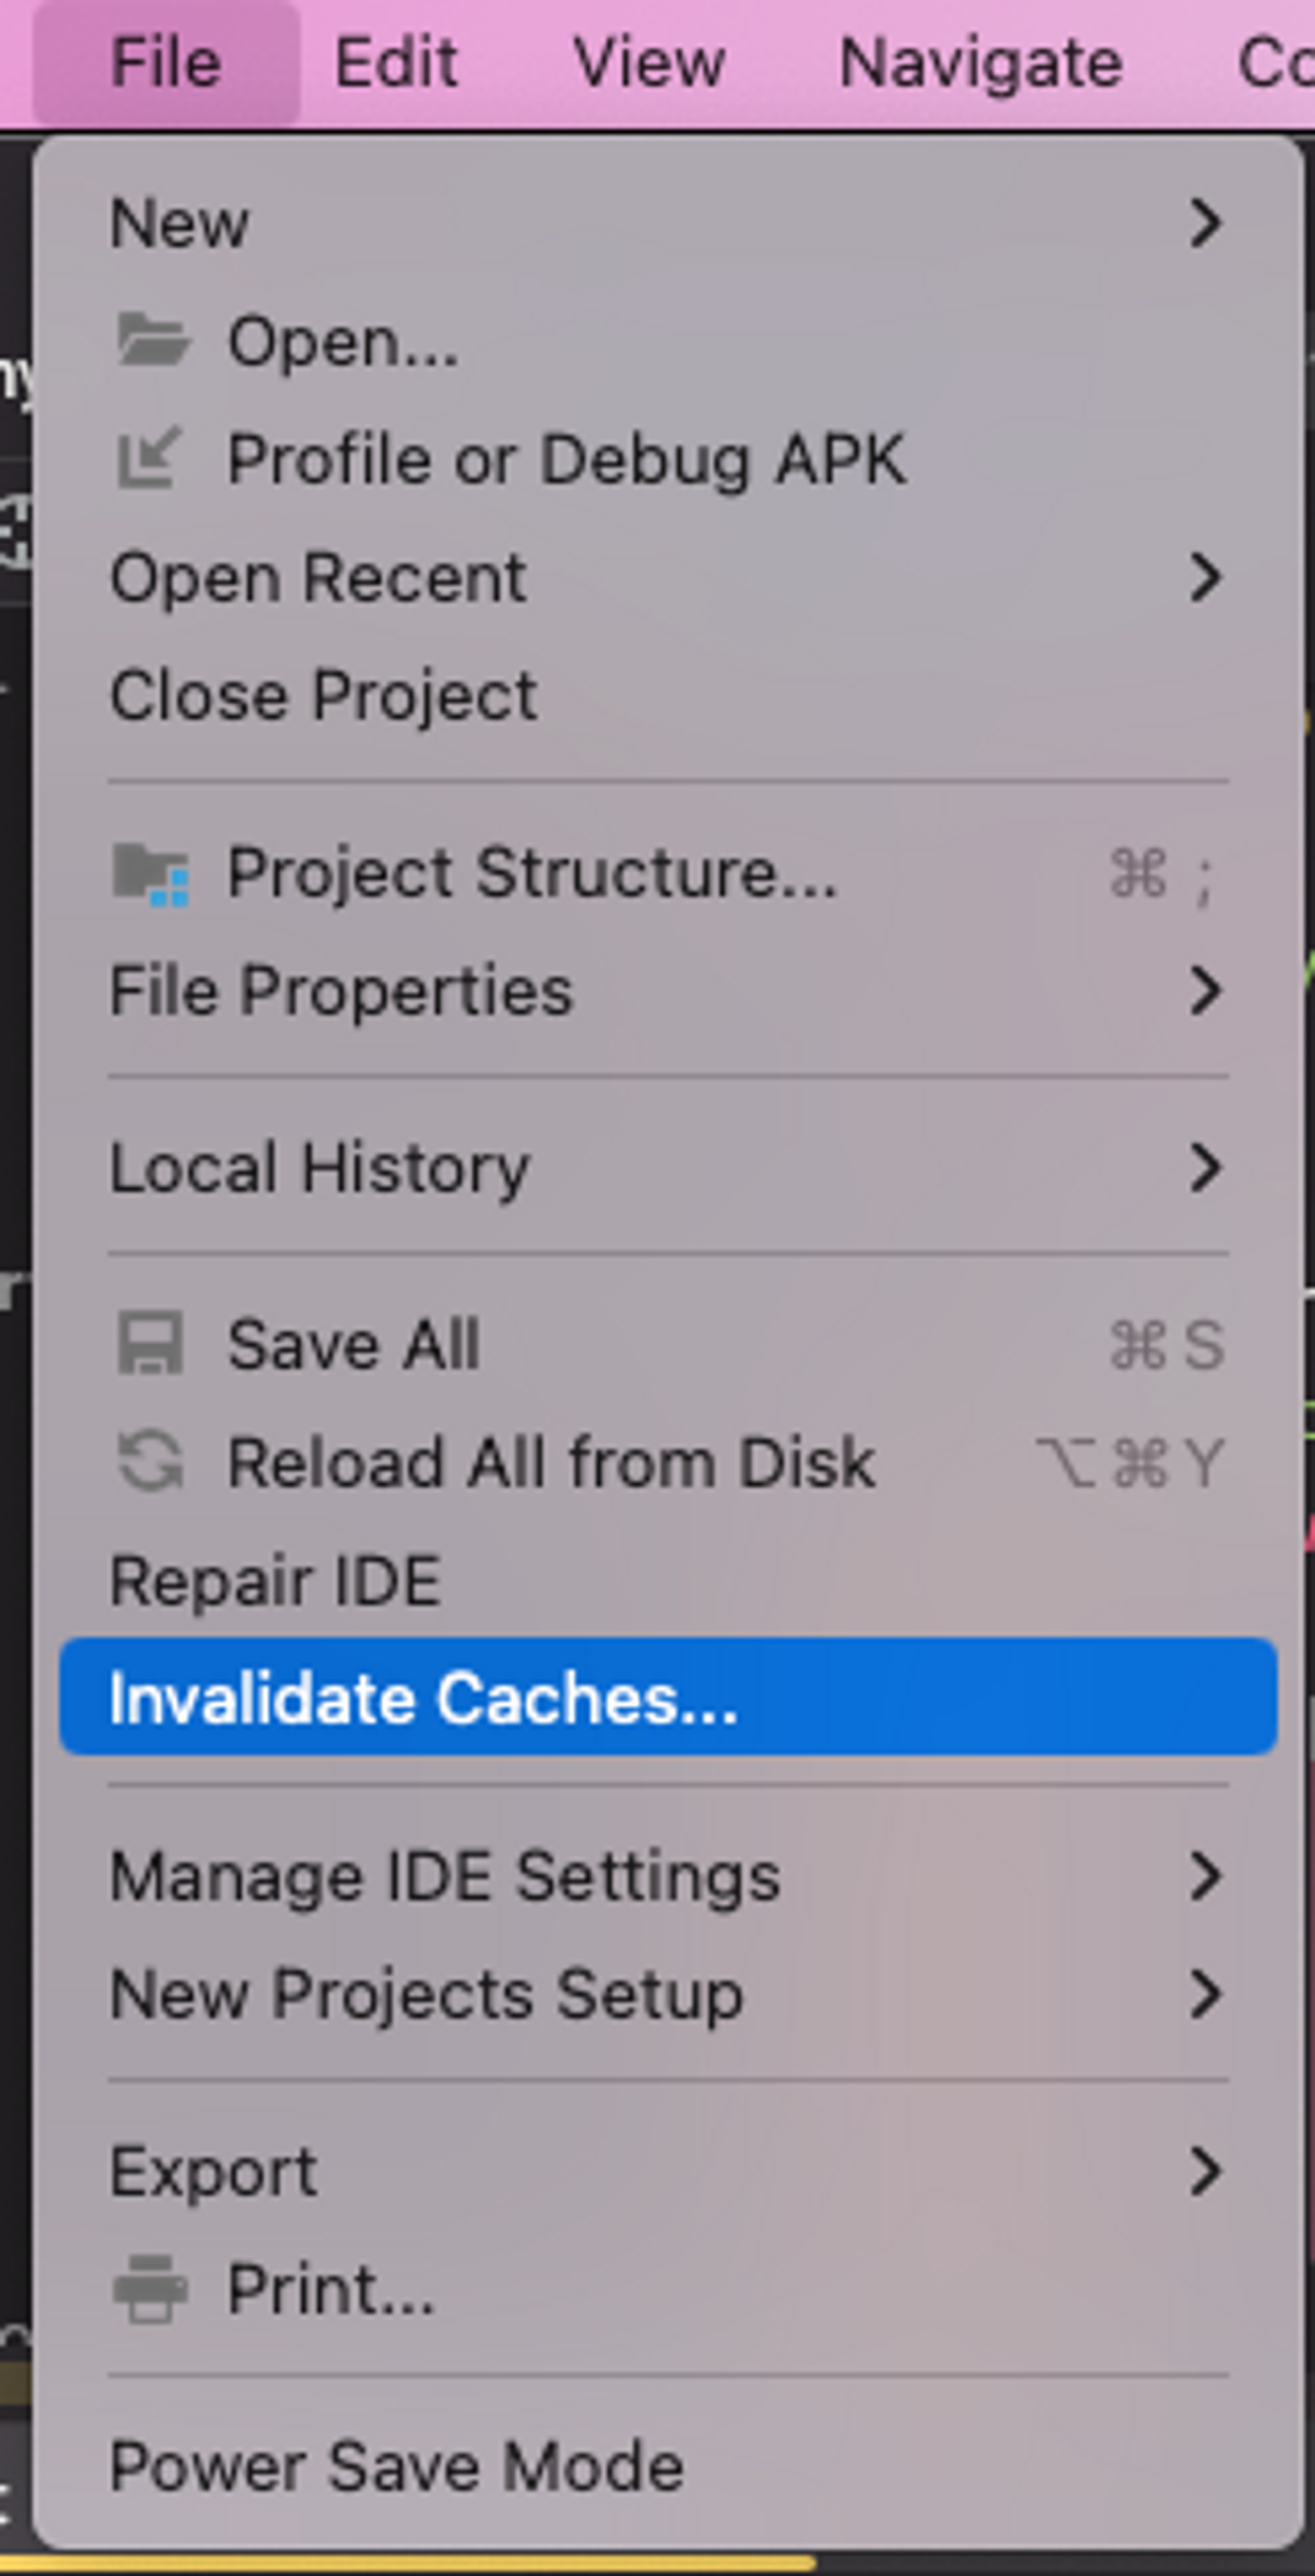Open the New Projects Setup submenu
The image size is (1315, 2576).
coord(668,1994)
